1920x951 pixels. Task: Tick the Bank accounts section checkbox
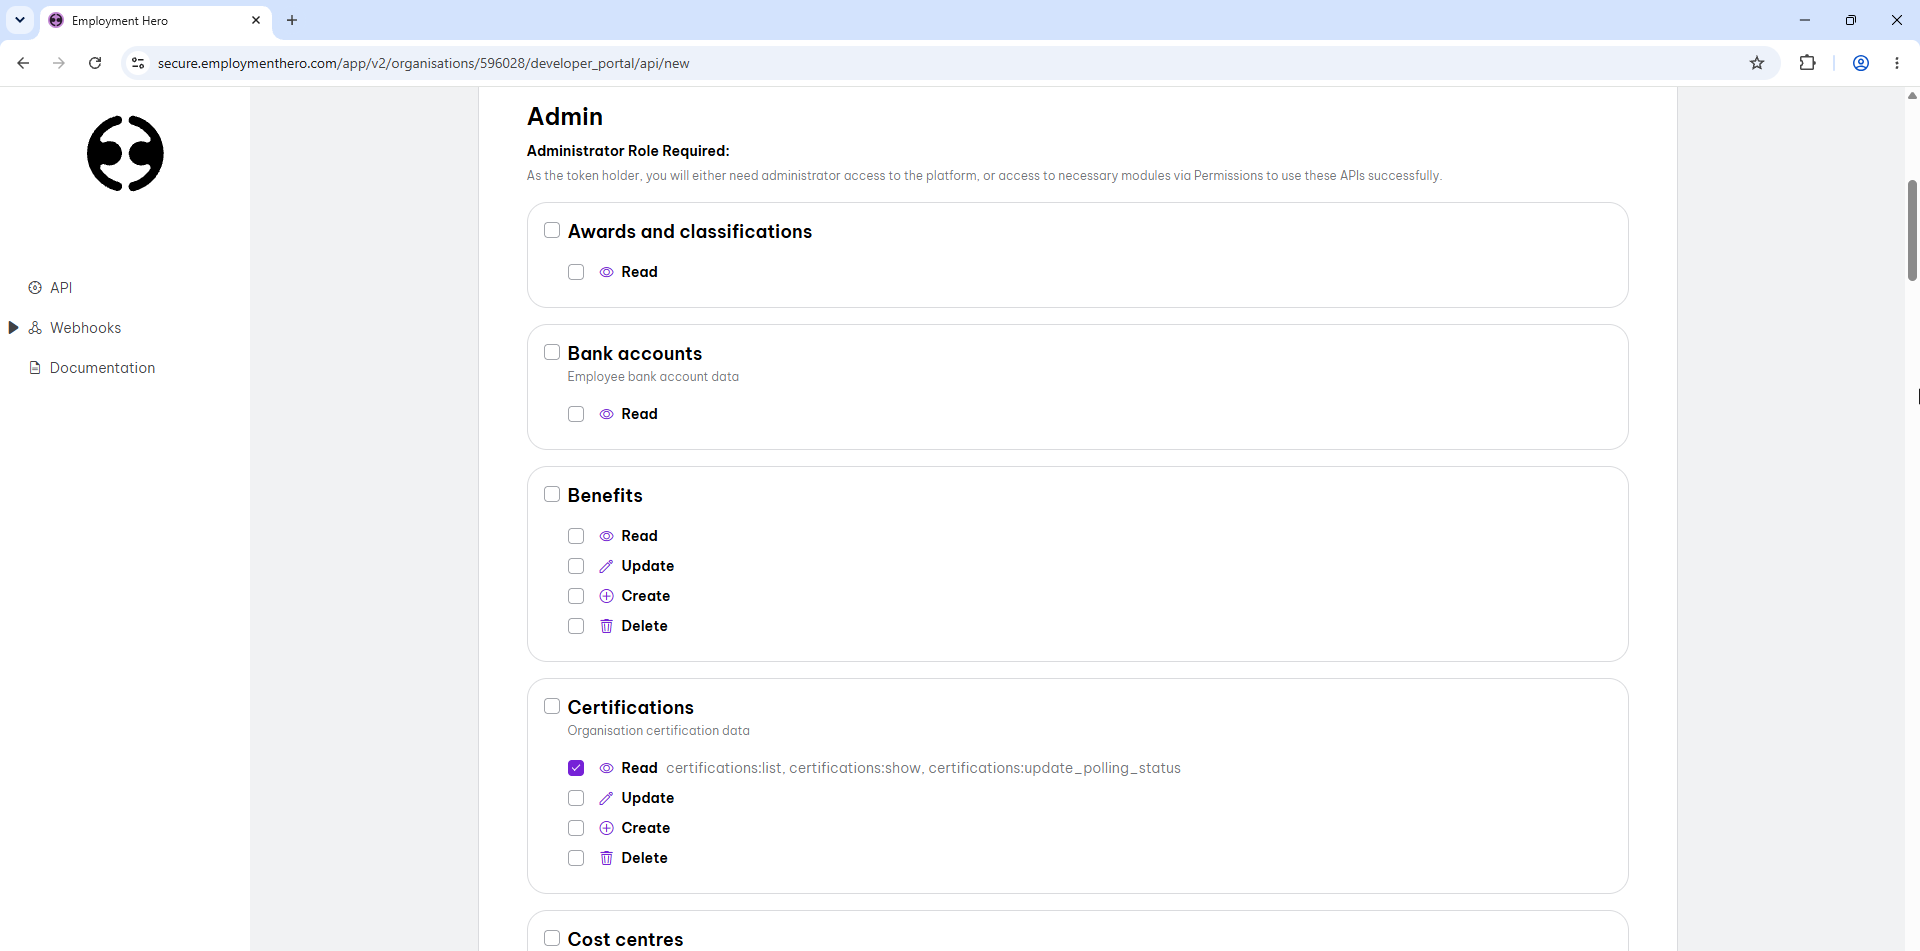(x=552, y=352)
